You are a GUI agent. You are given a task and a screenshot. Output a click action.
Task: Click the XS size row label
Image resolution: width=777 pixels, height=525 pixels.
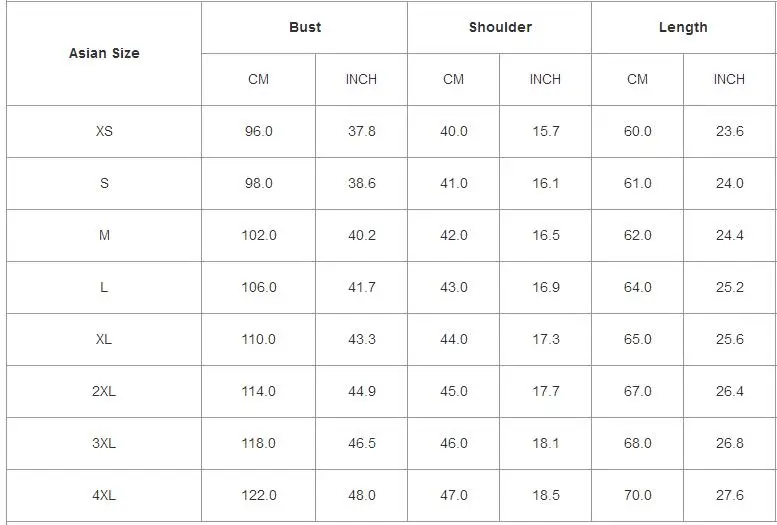coord(104,131)
